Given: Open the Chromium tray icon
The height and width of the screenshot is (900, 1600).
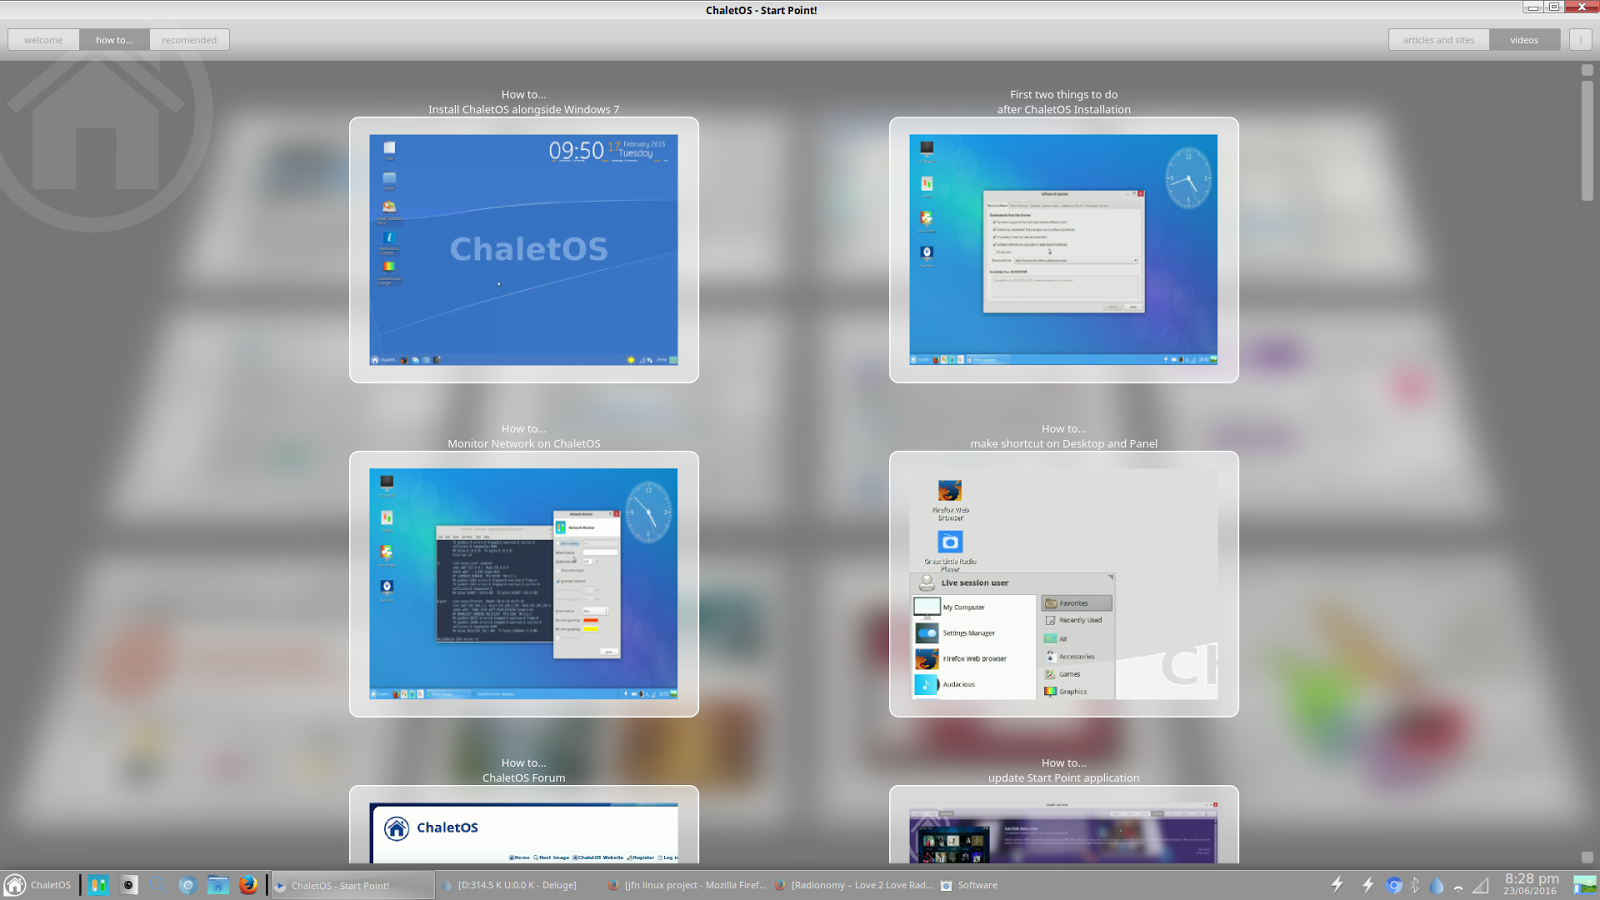Looking at the screenshot, I should pos(1394,885).
